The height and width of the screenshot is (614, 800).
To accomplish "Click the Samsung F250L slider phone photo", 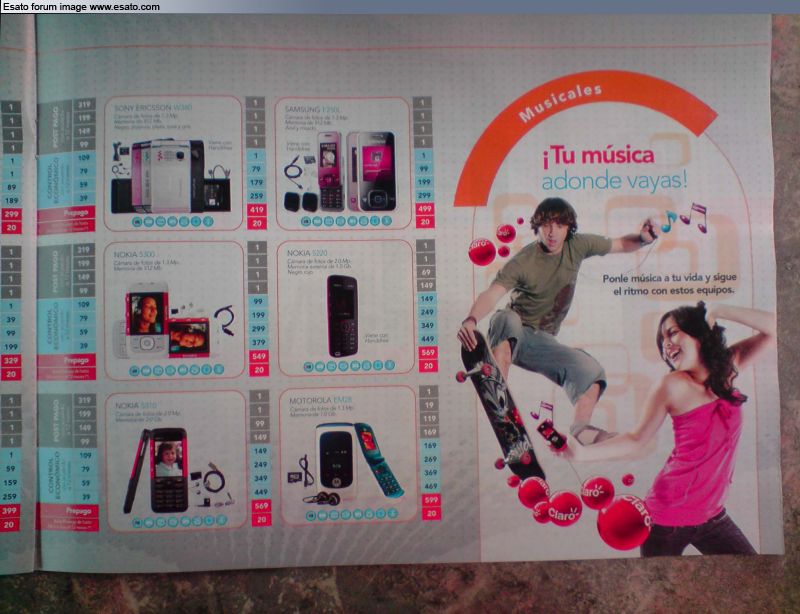I will click(357, 171).
